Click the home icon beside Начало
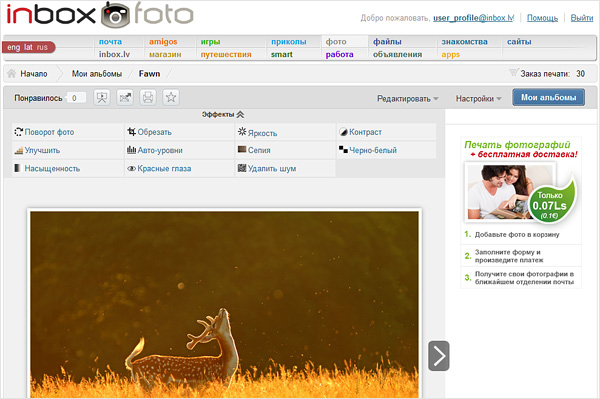This screenshot has width=600, height=399. coord(12,73)
